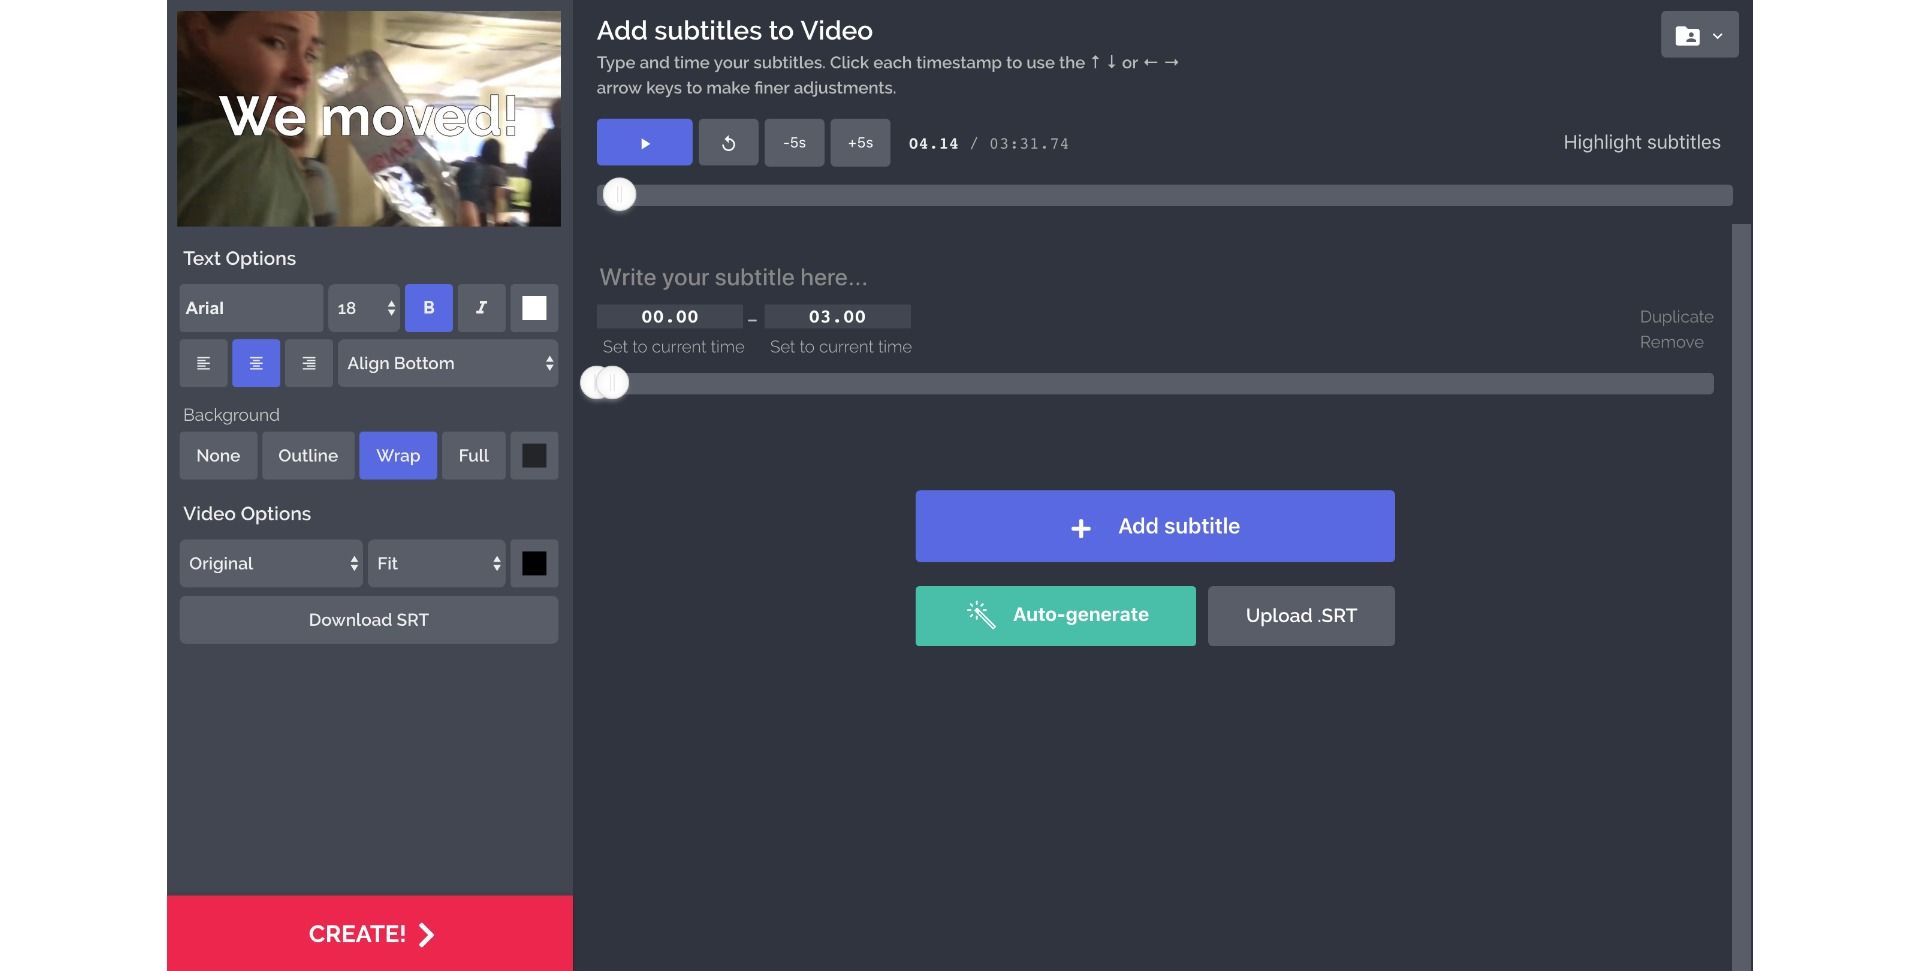Open the folder account menu icon
The height and width of the screenshot is (971, 1920).
1699,36
